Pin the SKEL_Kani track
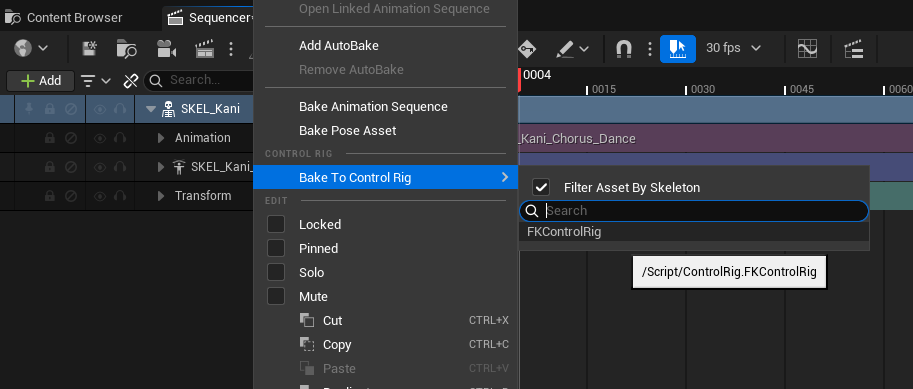This screenshot has width=913, height=389. [29, 109]
